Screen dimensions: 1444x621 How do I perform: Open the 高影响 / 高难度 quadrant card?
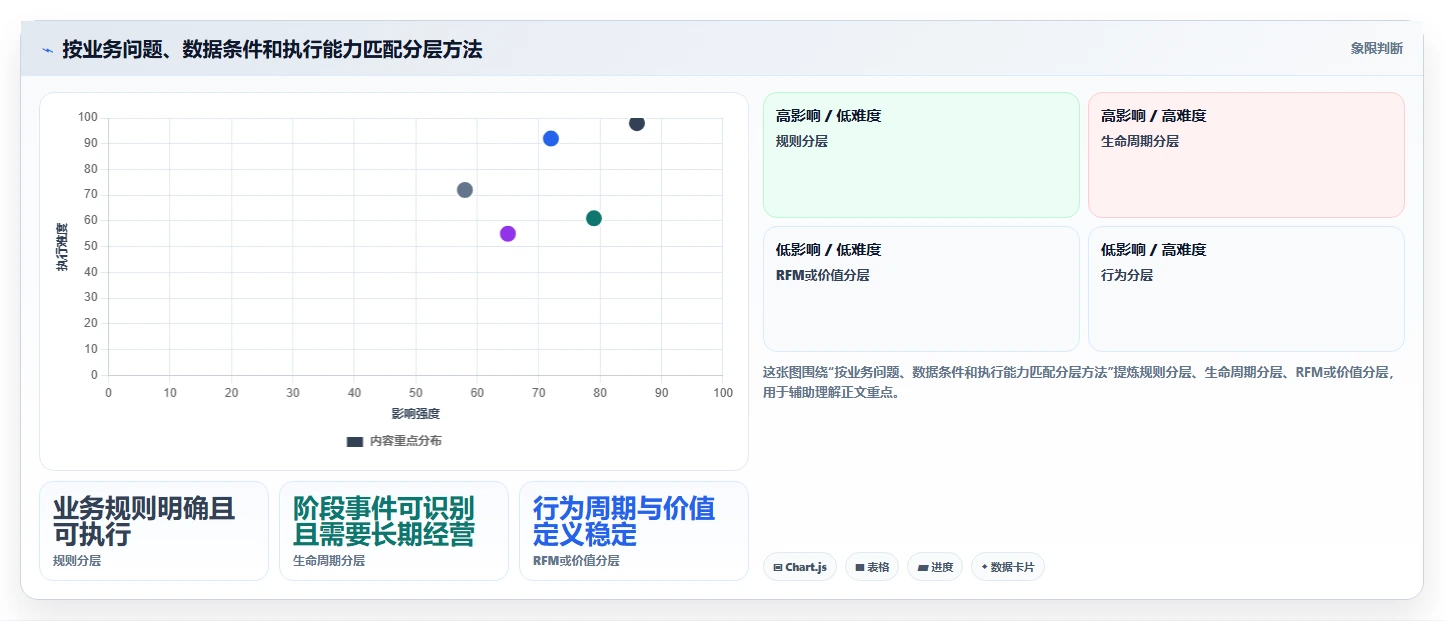point(1246,155)
